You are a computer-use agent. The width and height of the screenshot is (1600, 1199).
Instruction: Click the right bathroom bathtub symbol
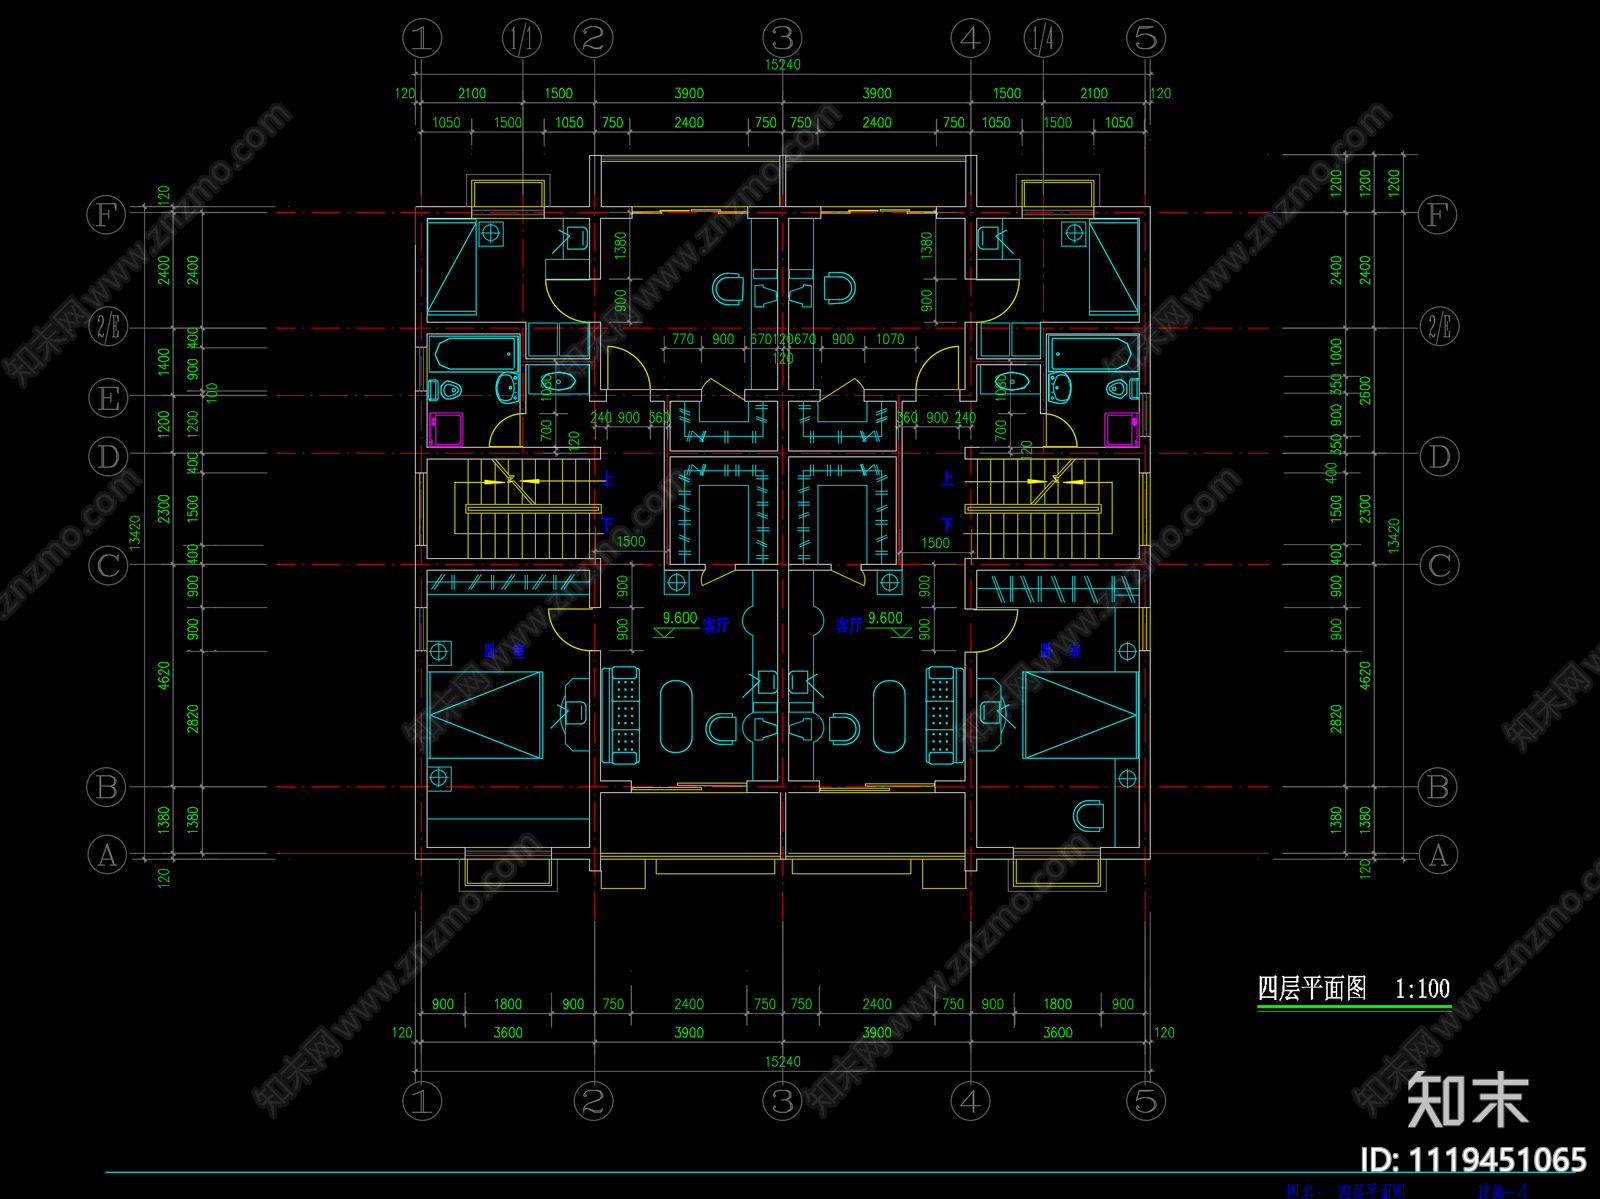(x=1093, y=354)
